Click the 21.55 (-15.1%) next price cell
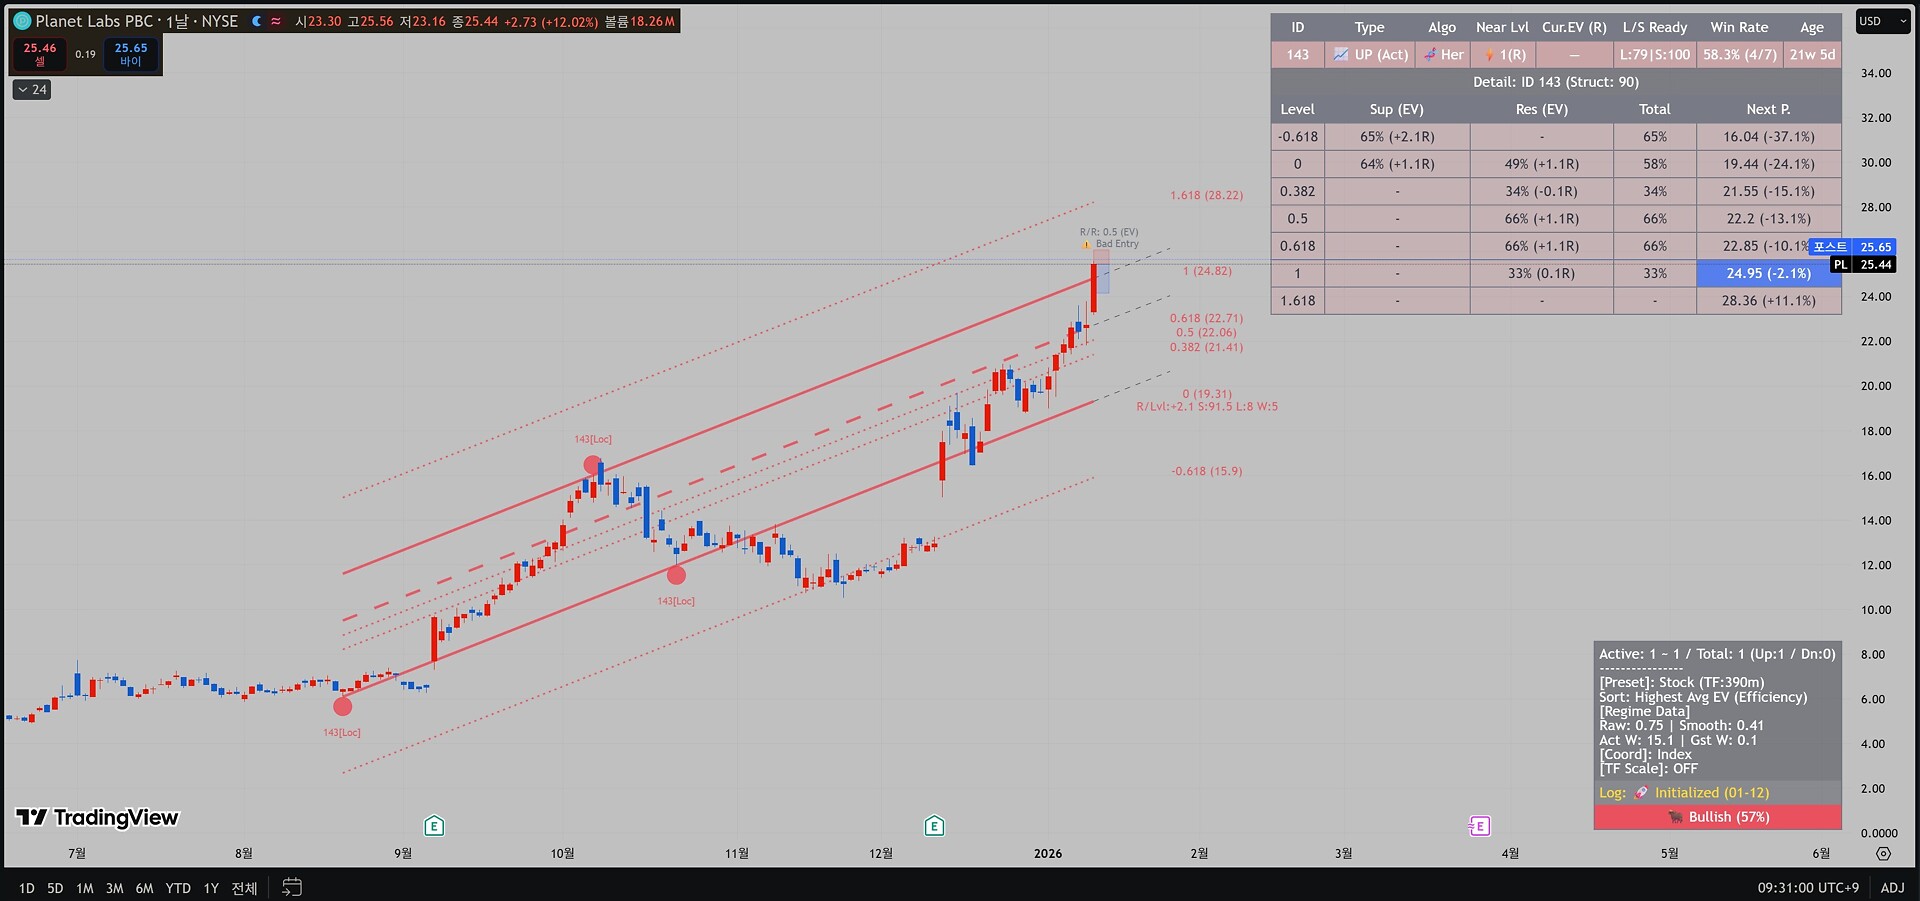 (1768, 191)
